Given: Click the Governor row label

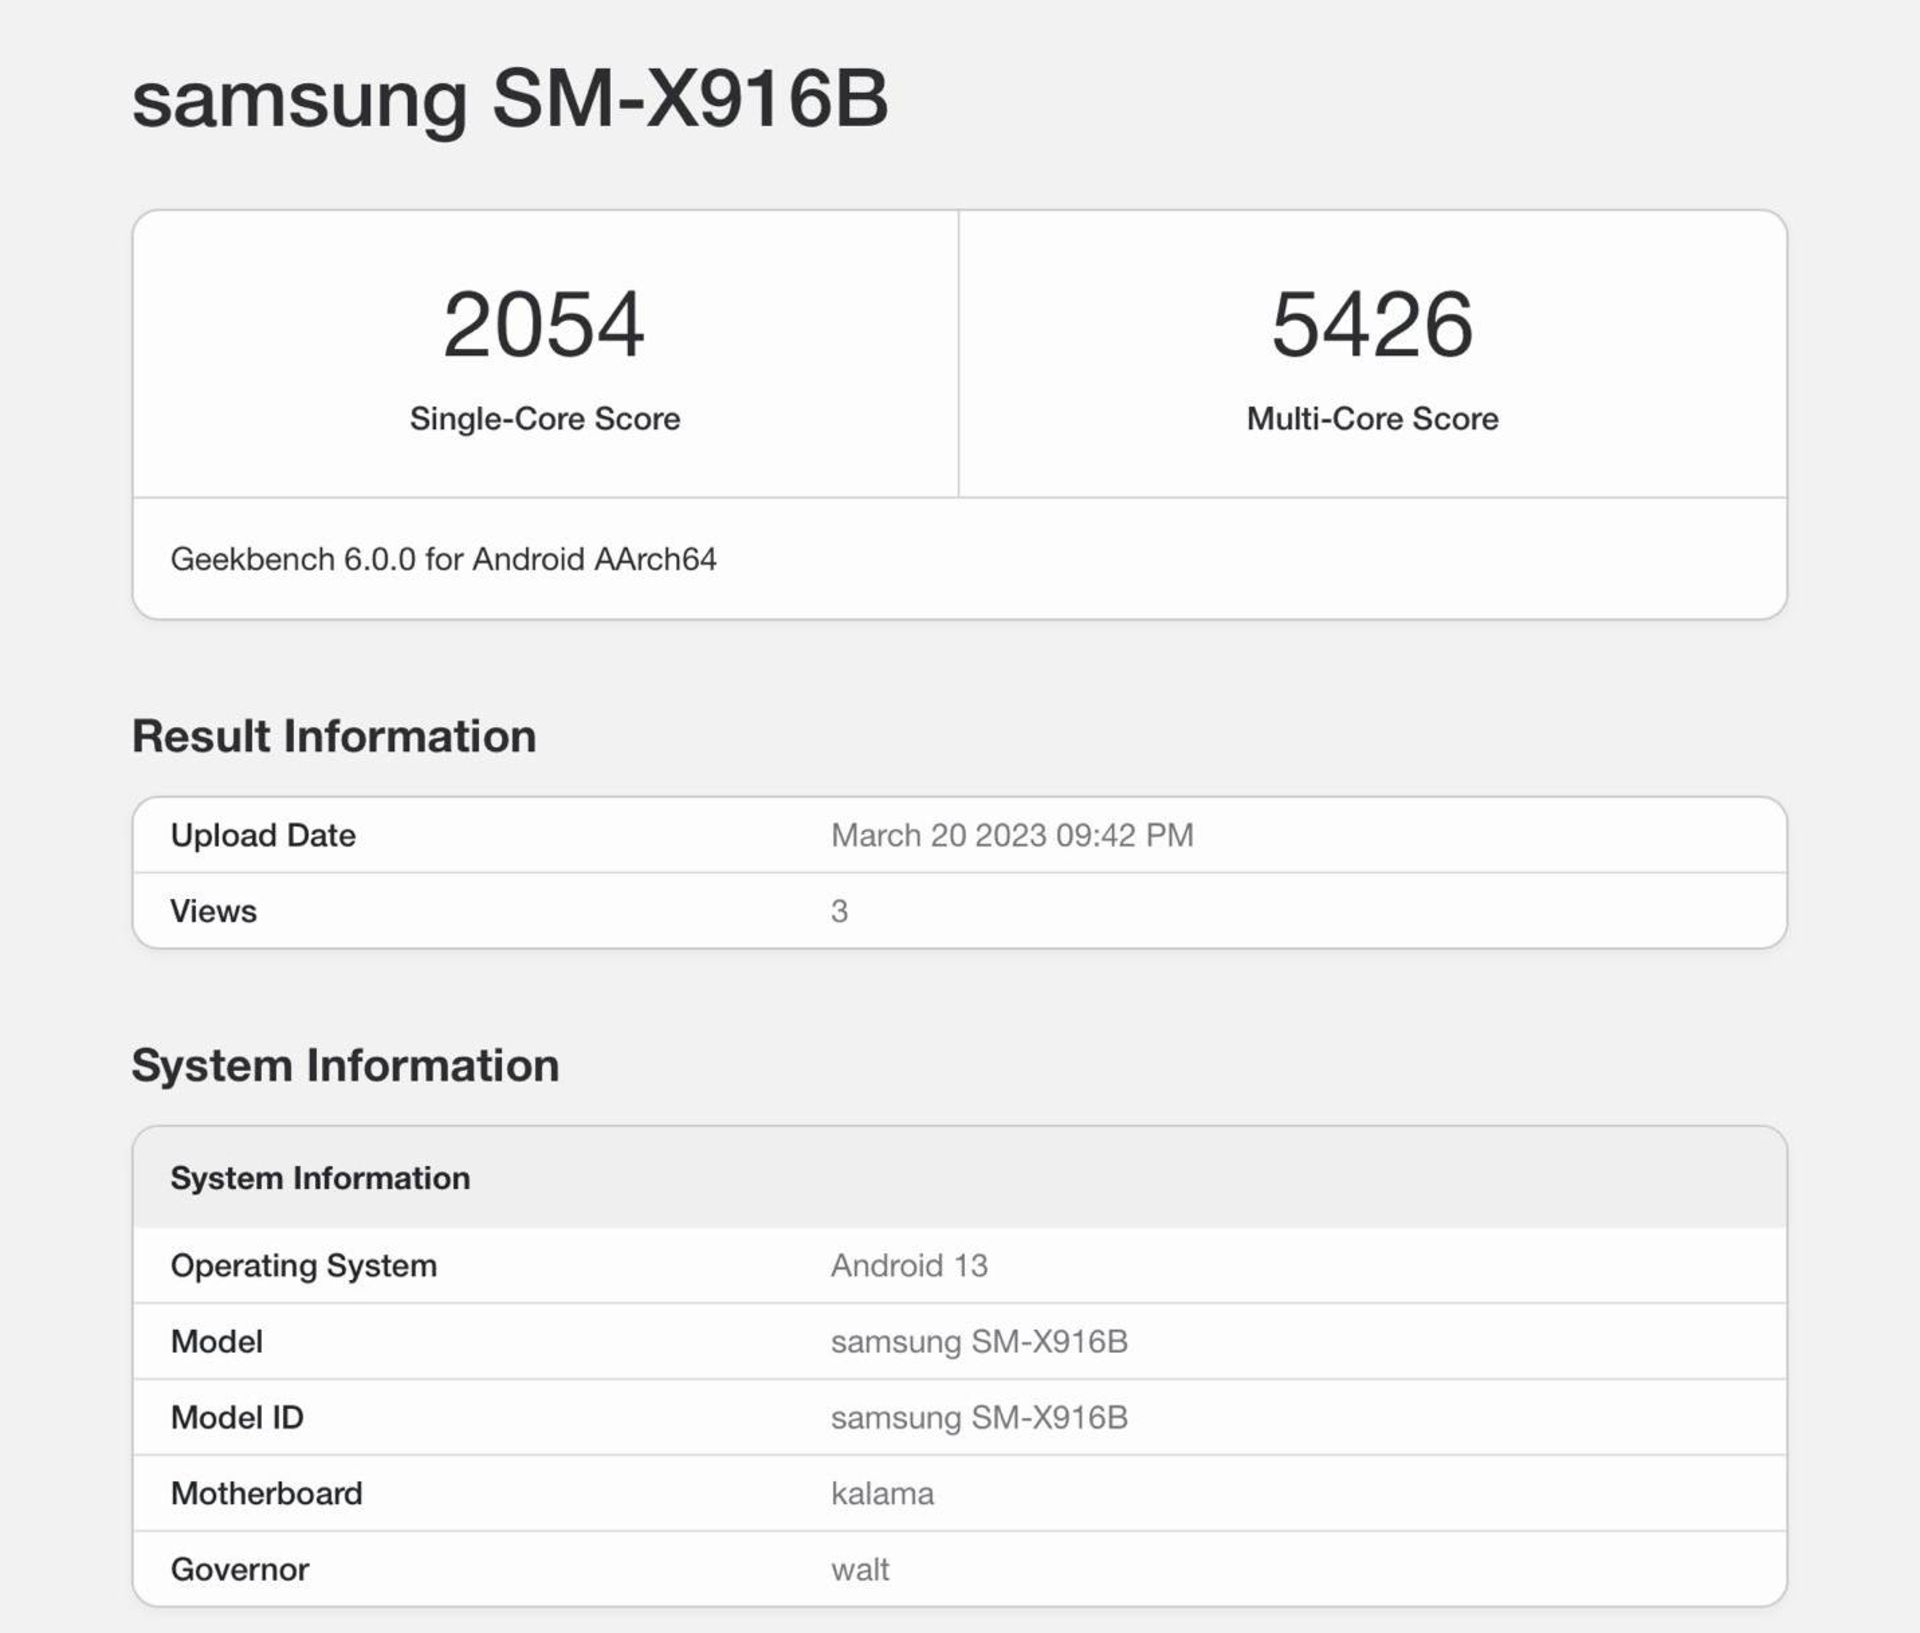Looking at the screenshot, I should coord(239,1569).
